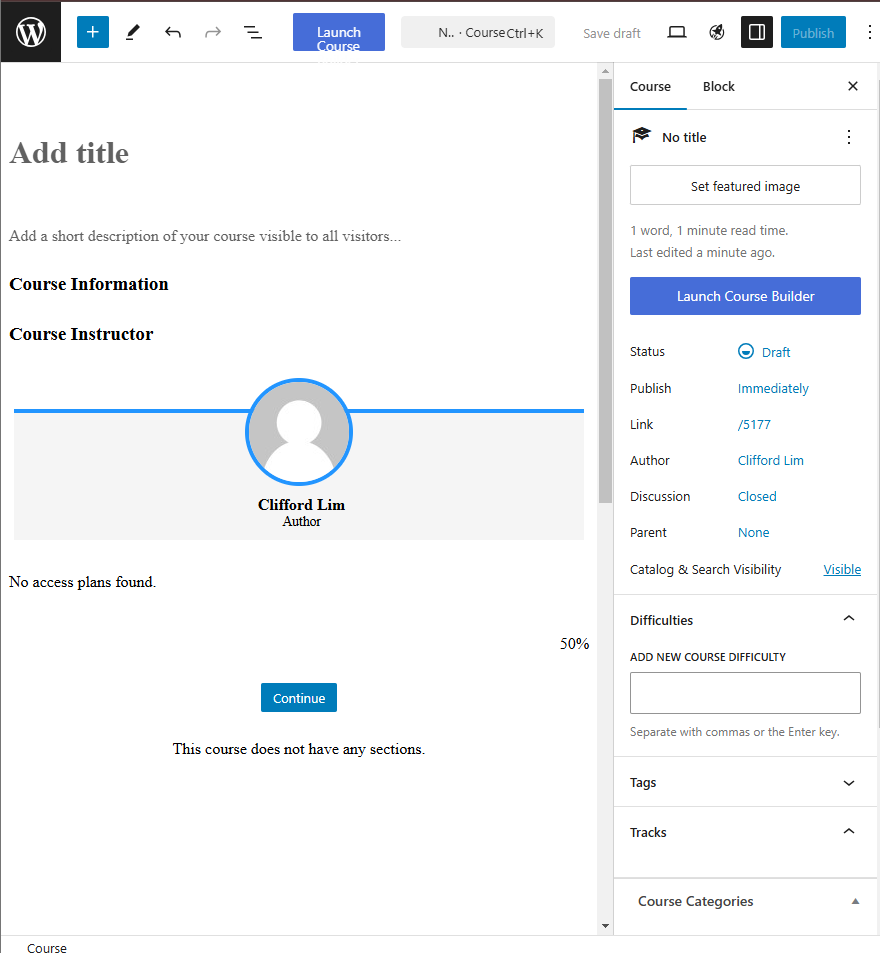Click the WordPress logo icon
This screenshot has height=953, width=880.
pyautogui.click(x=30, y=32)
